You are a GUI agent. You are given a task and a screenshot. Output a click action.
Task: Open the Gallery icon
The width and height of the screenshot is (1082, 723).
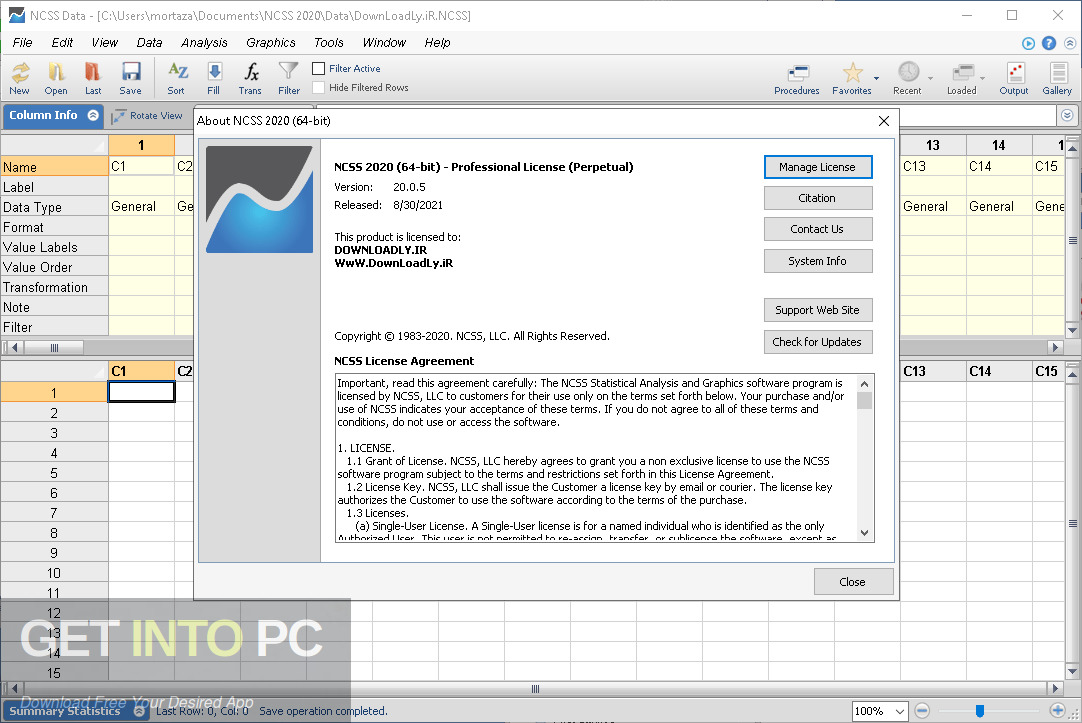pyautogui.click(x=1057, y=79)
